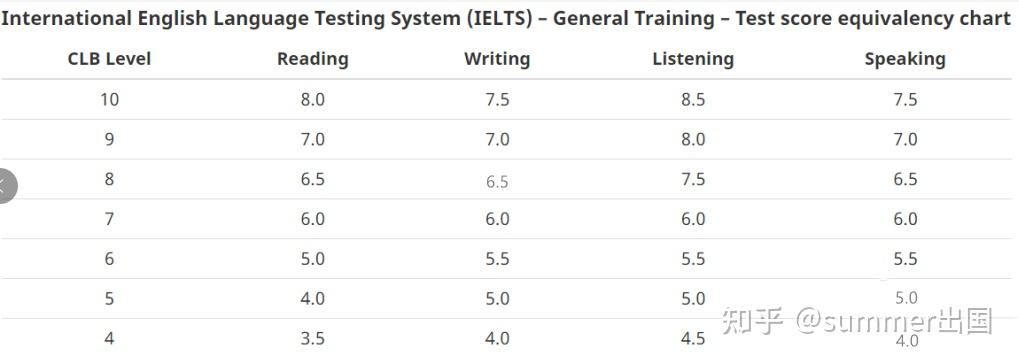Image resolution: width=1019 pixels, height=362 pixels.
Task: Select CLB level 10 cell
Action: tap(109, 99)
